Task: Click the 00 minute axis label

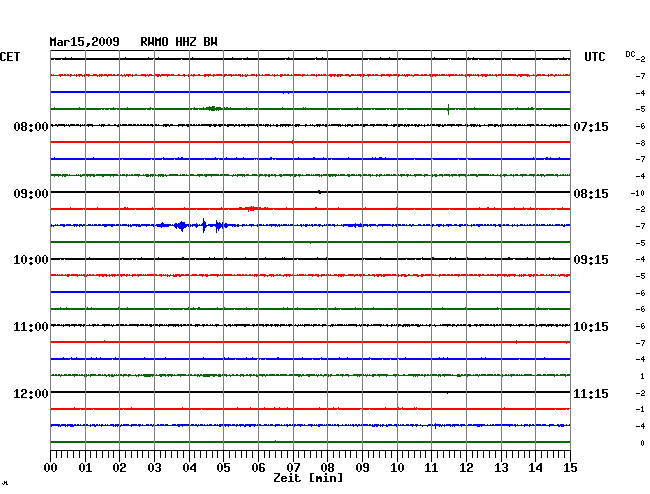Action: pos(51,468)
